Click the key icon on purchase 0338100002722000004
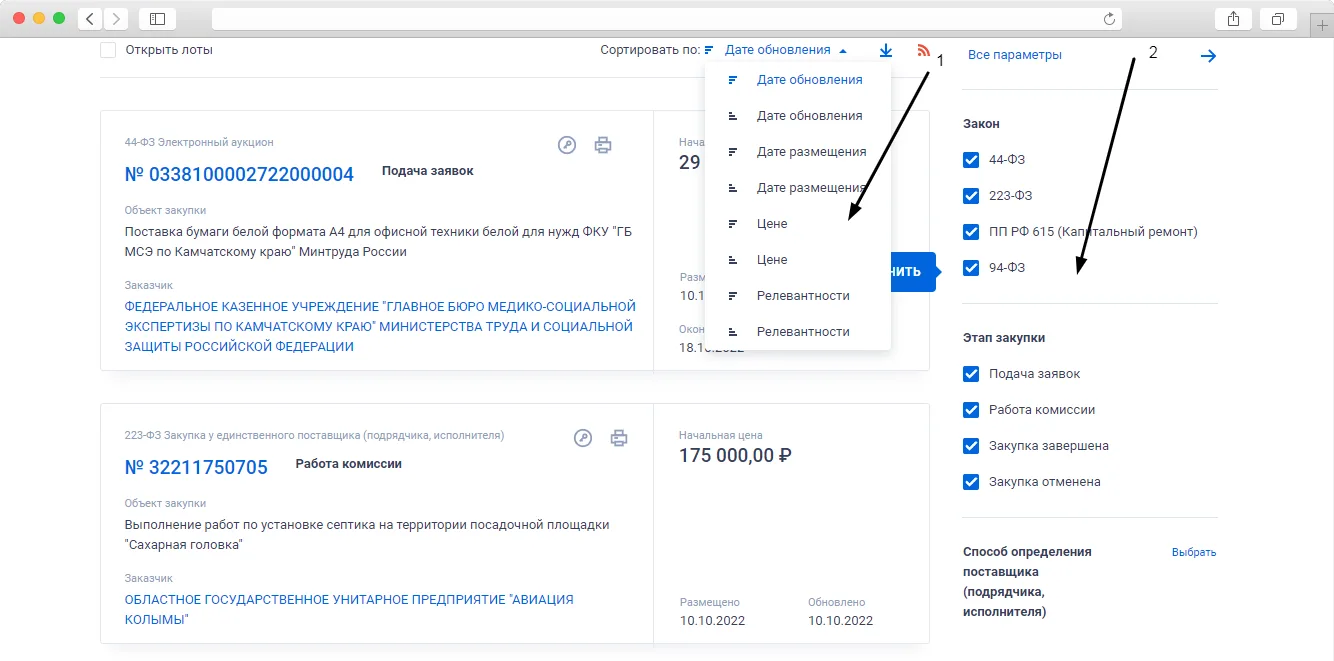The image size is (1334, 661). click(x=567, y=145)
